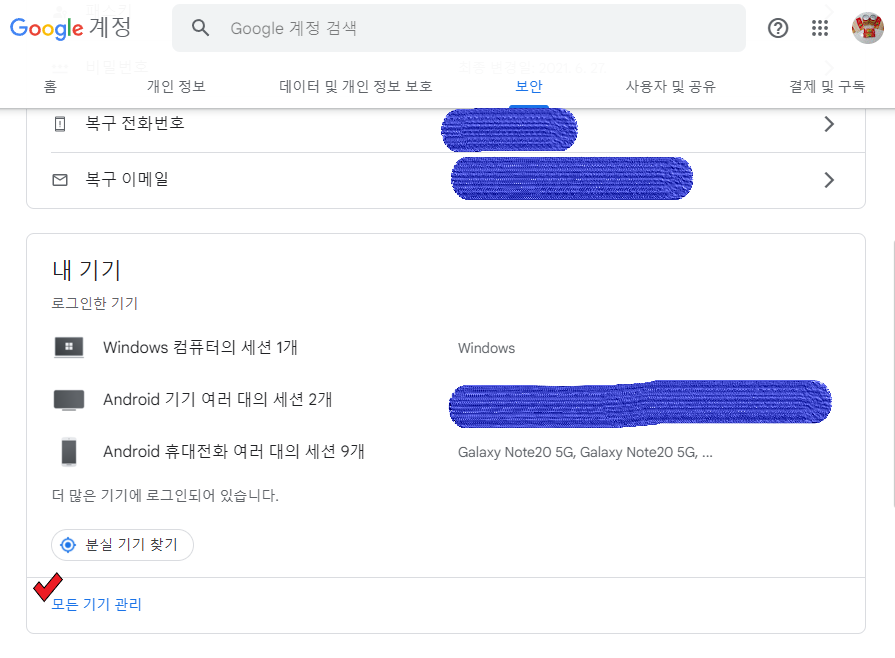Click the 복구 이메일 envelope icon
The width and height of the screenshot is (895, 658).
point(60,180)
